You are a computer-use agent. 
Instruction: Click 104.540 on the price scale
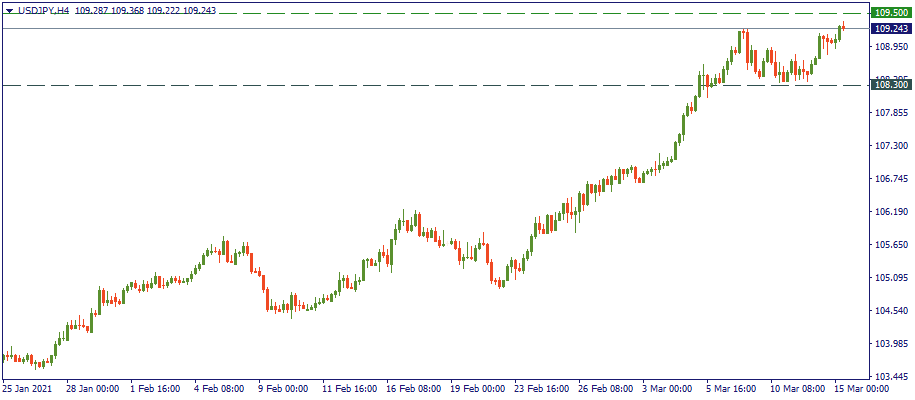889,311
